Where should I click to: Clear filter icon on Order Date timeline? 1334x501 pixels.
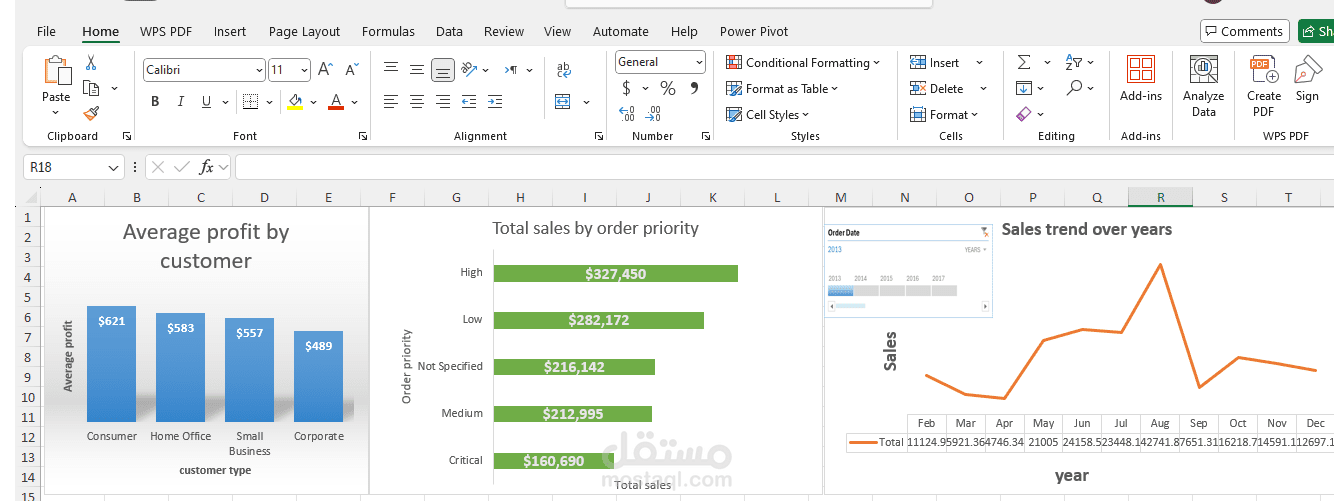click(x=984, y=232)
